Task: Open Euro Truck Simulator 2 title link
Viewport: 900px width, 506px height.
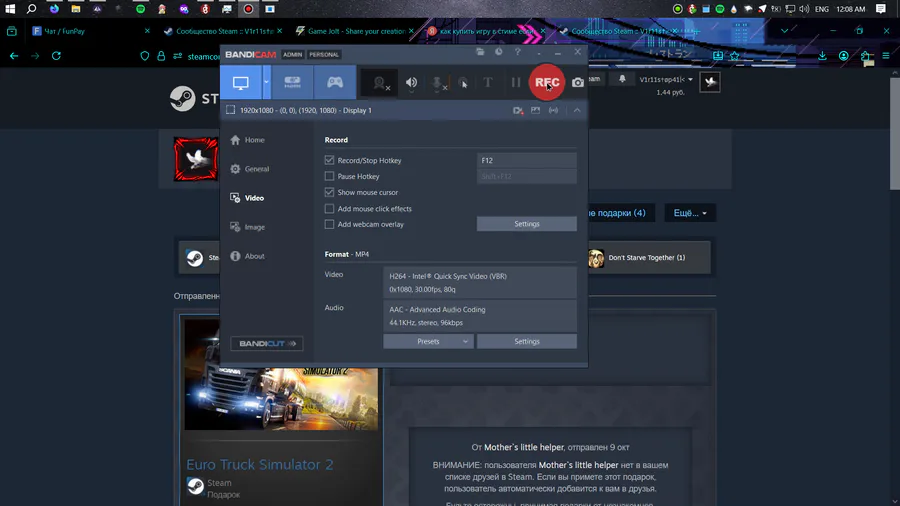Action: tap(259, 464)
